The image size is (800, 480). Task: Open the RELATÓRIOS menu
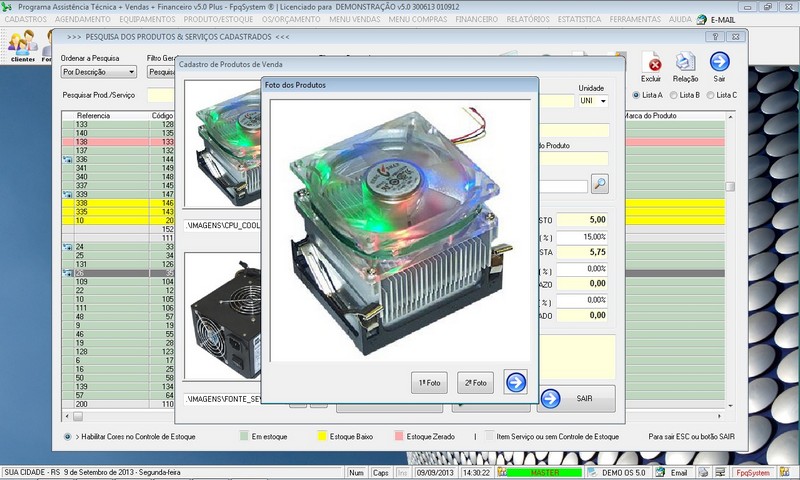528,19
